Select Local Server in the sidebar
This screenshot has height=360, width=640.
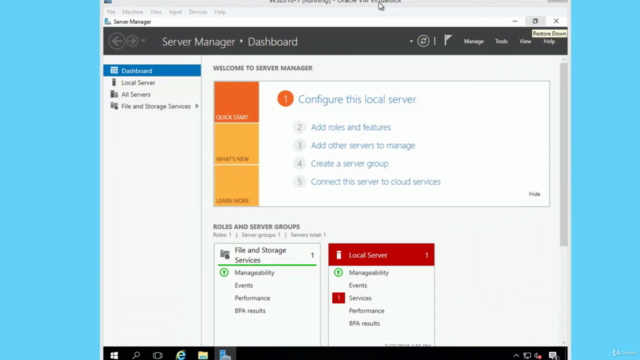pyautogui.click(x=152, y=82)
